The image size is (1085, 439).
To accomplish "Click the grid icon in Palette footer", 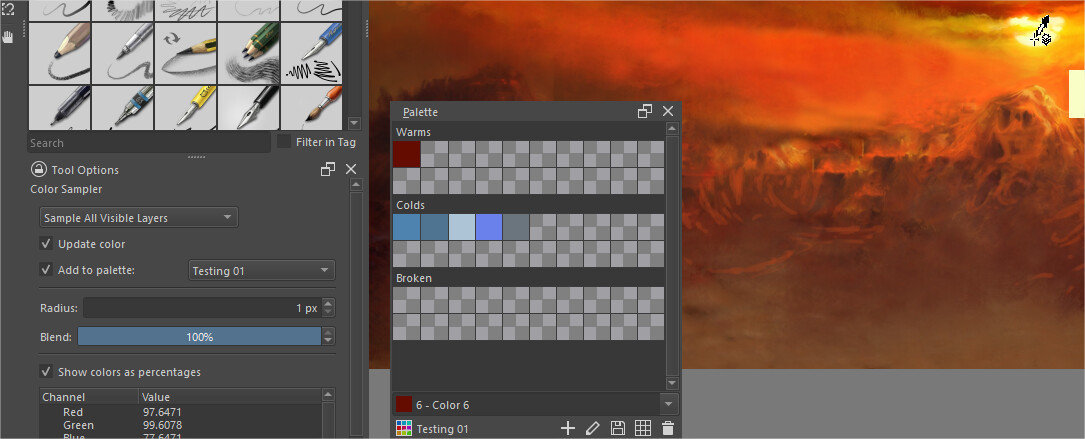I will (x=643, y=428).
